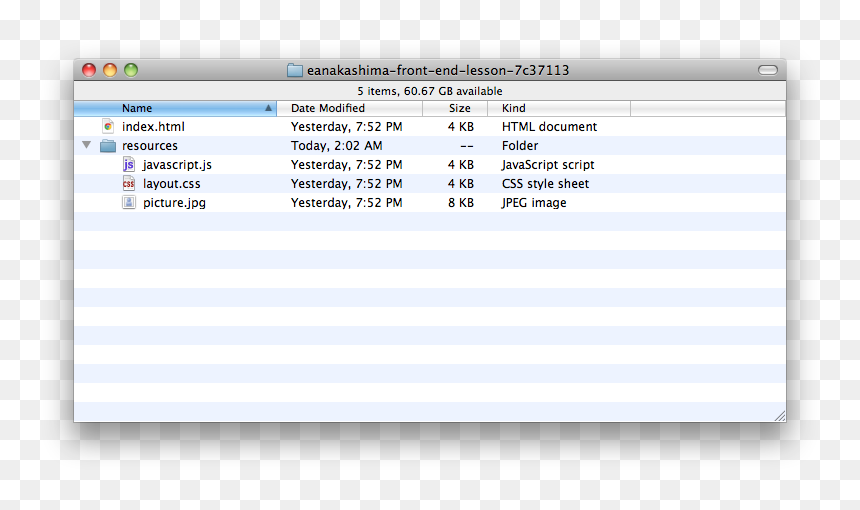Select the index.html file name

153,127
